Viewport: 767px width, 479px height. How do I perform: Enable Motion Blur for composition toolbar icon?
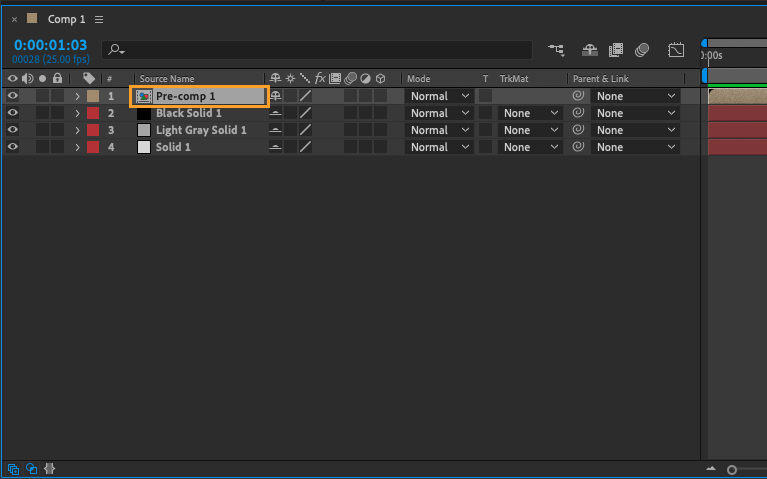point(642,49)
